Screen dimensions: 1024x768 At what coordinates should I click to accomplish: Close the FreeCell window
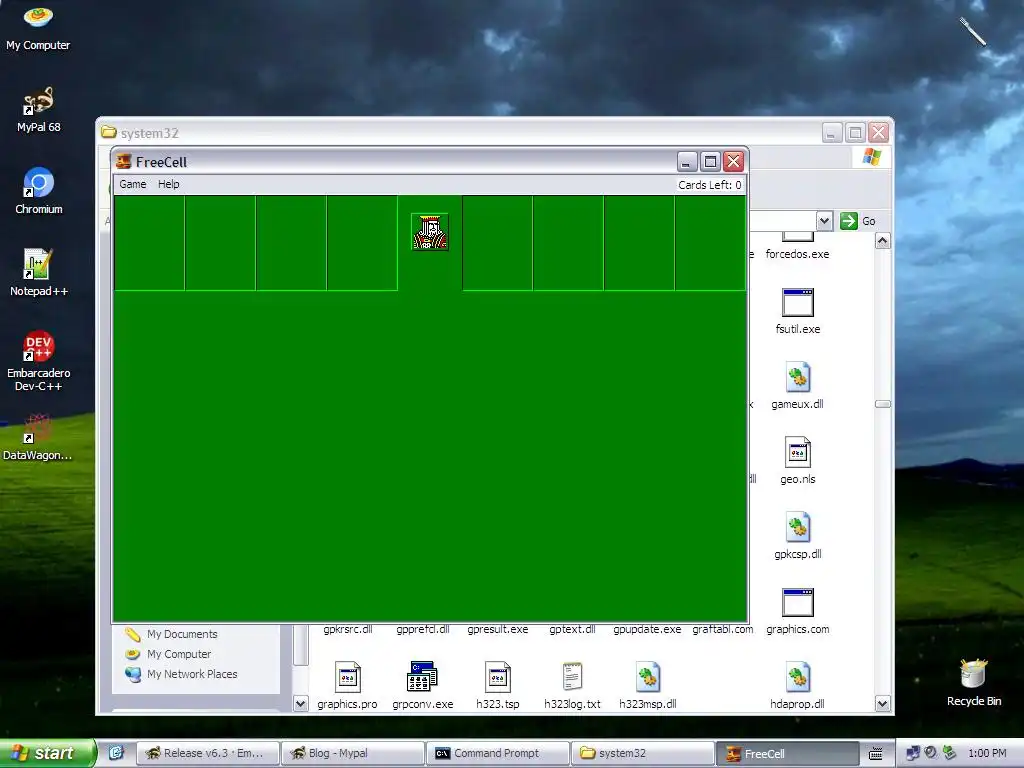pos(733,161)
